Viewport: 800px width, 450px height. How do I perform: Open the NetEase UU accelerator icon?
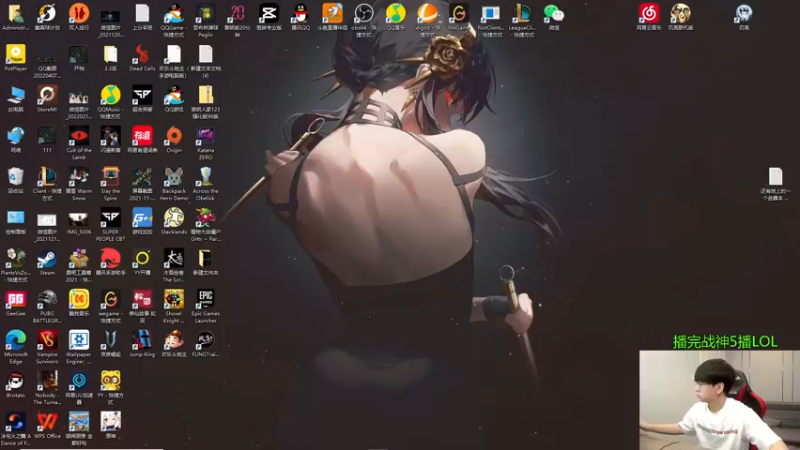(x=79, y=382)
